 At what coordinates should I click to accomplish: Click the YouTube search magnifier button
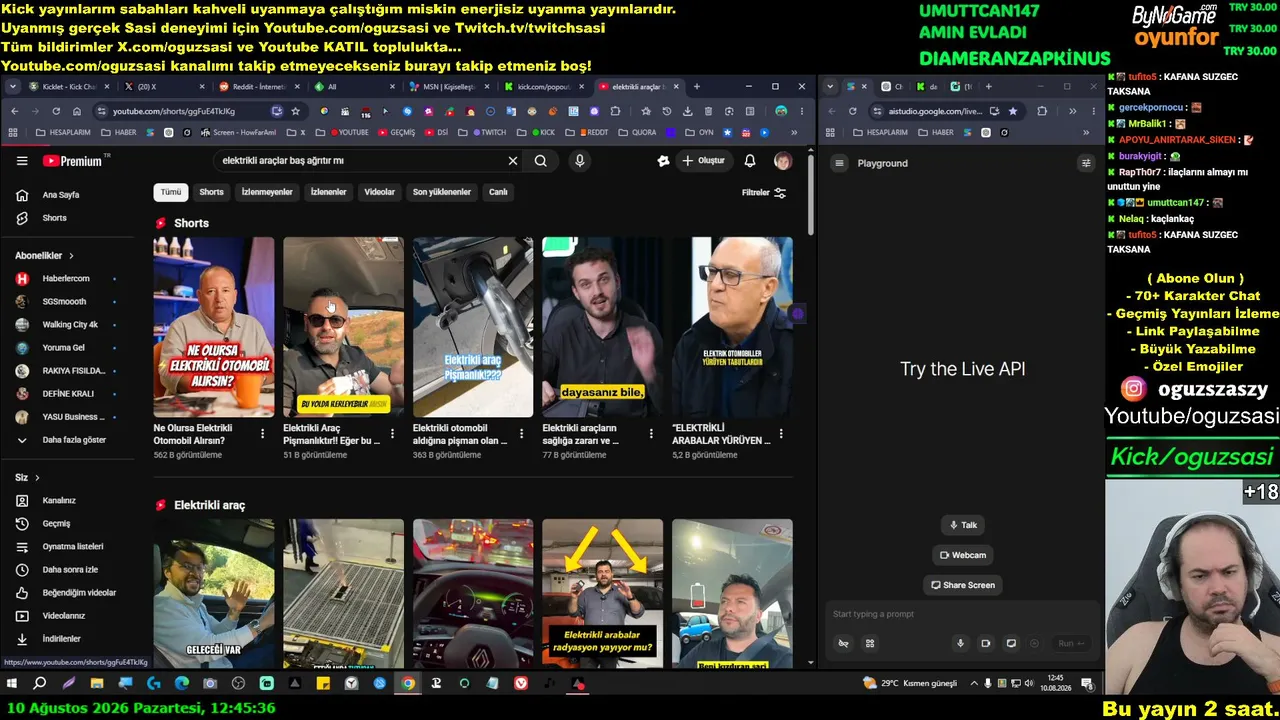click(x=541, y=160)
